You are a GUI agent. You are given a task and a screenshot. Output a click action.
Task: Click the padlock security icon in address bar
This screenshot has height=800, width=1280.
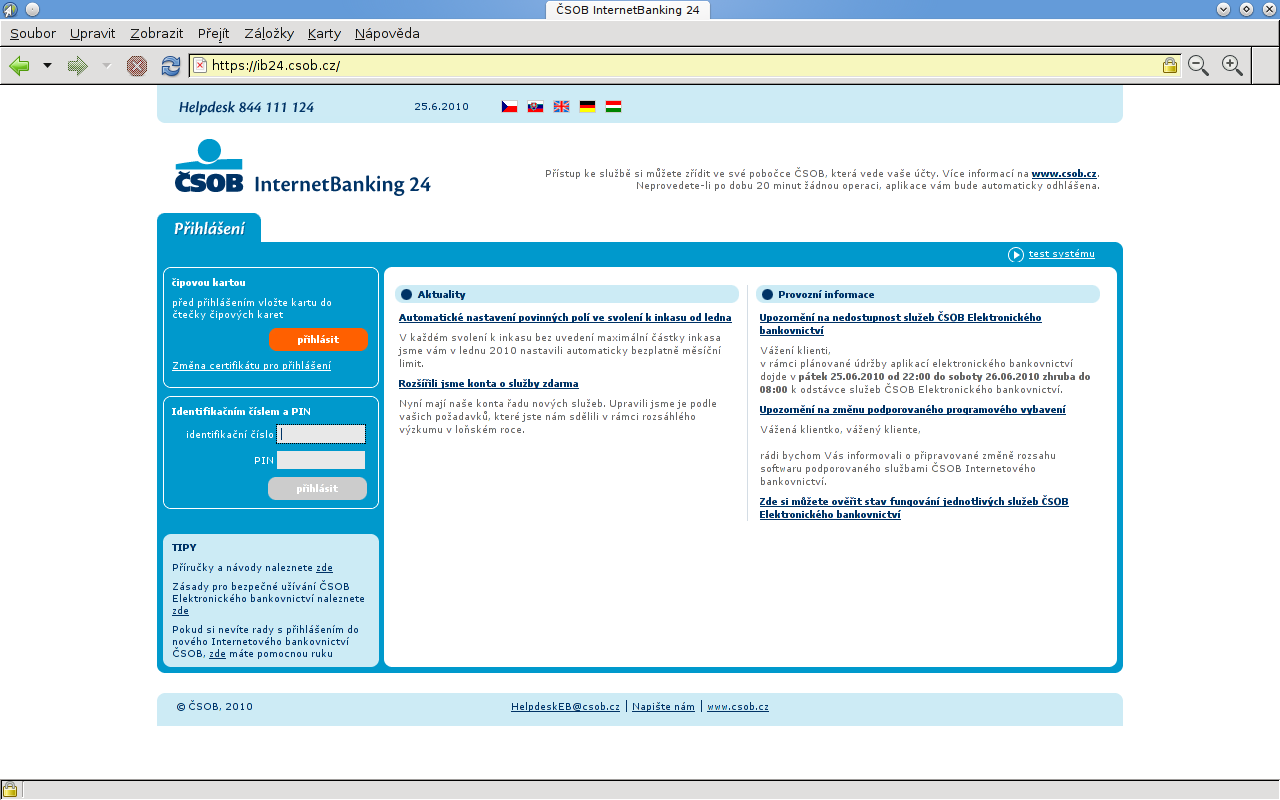point(1169,65)
